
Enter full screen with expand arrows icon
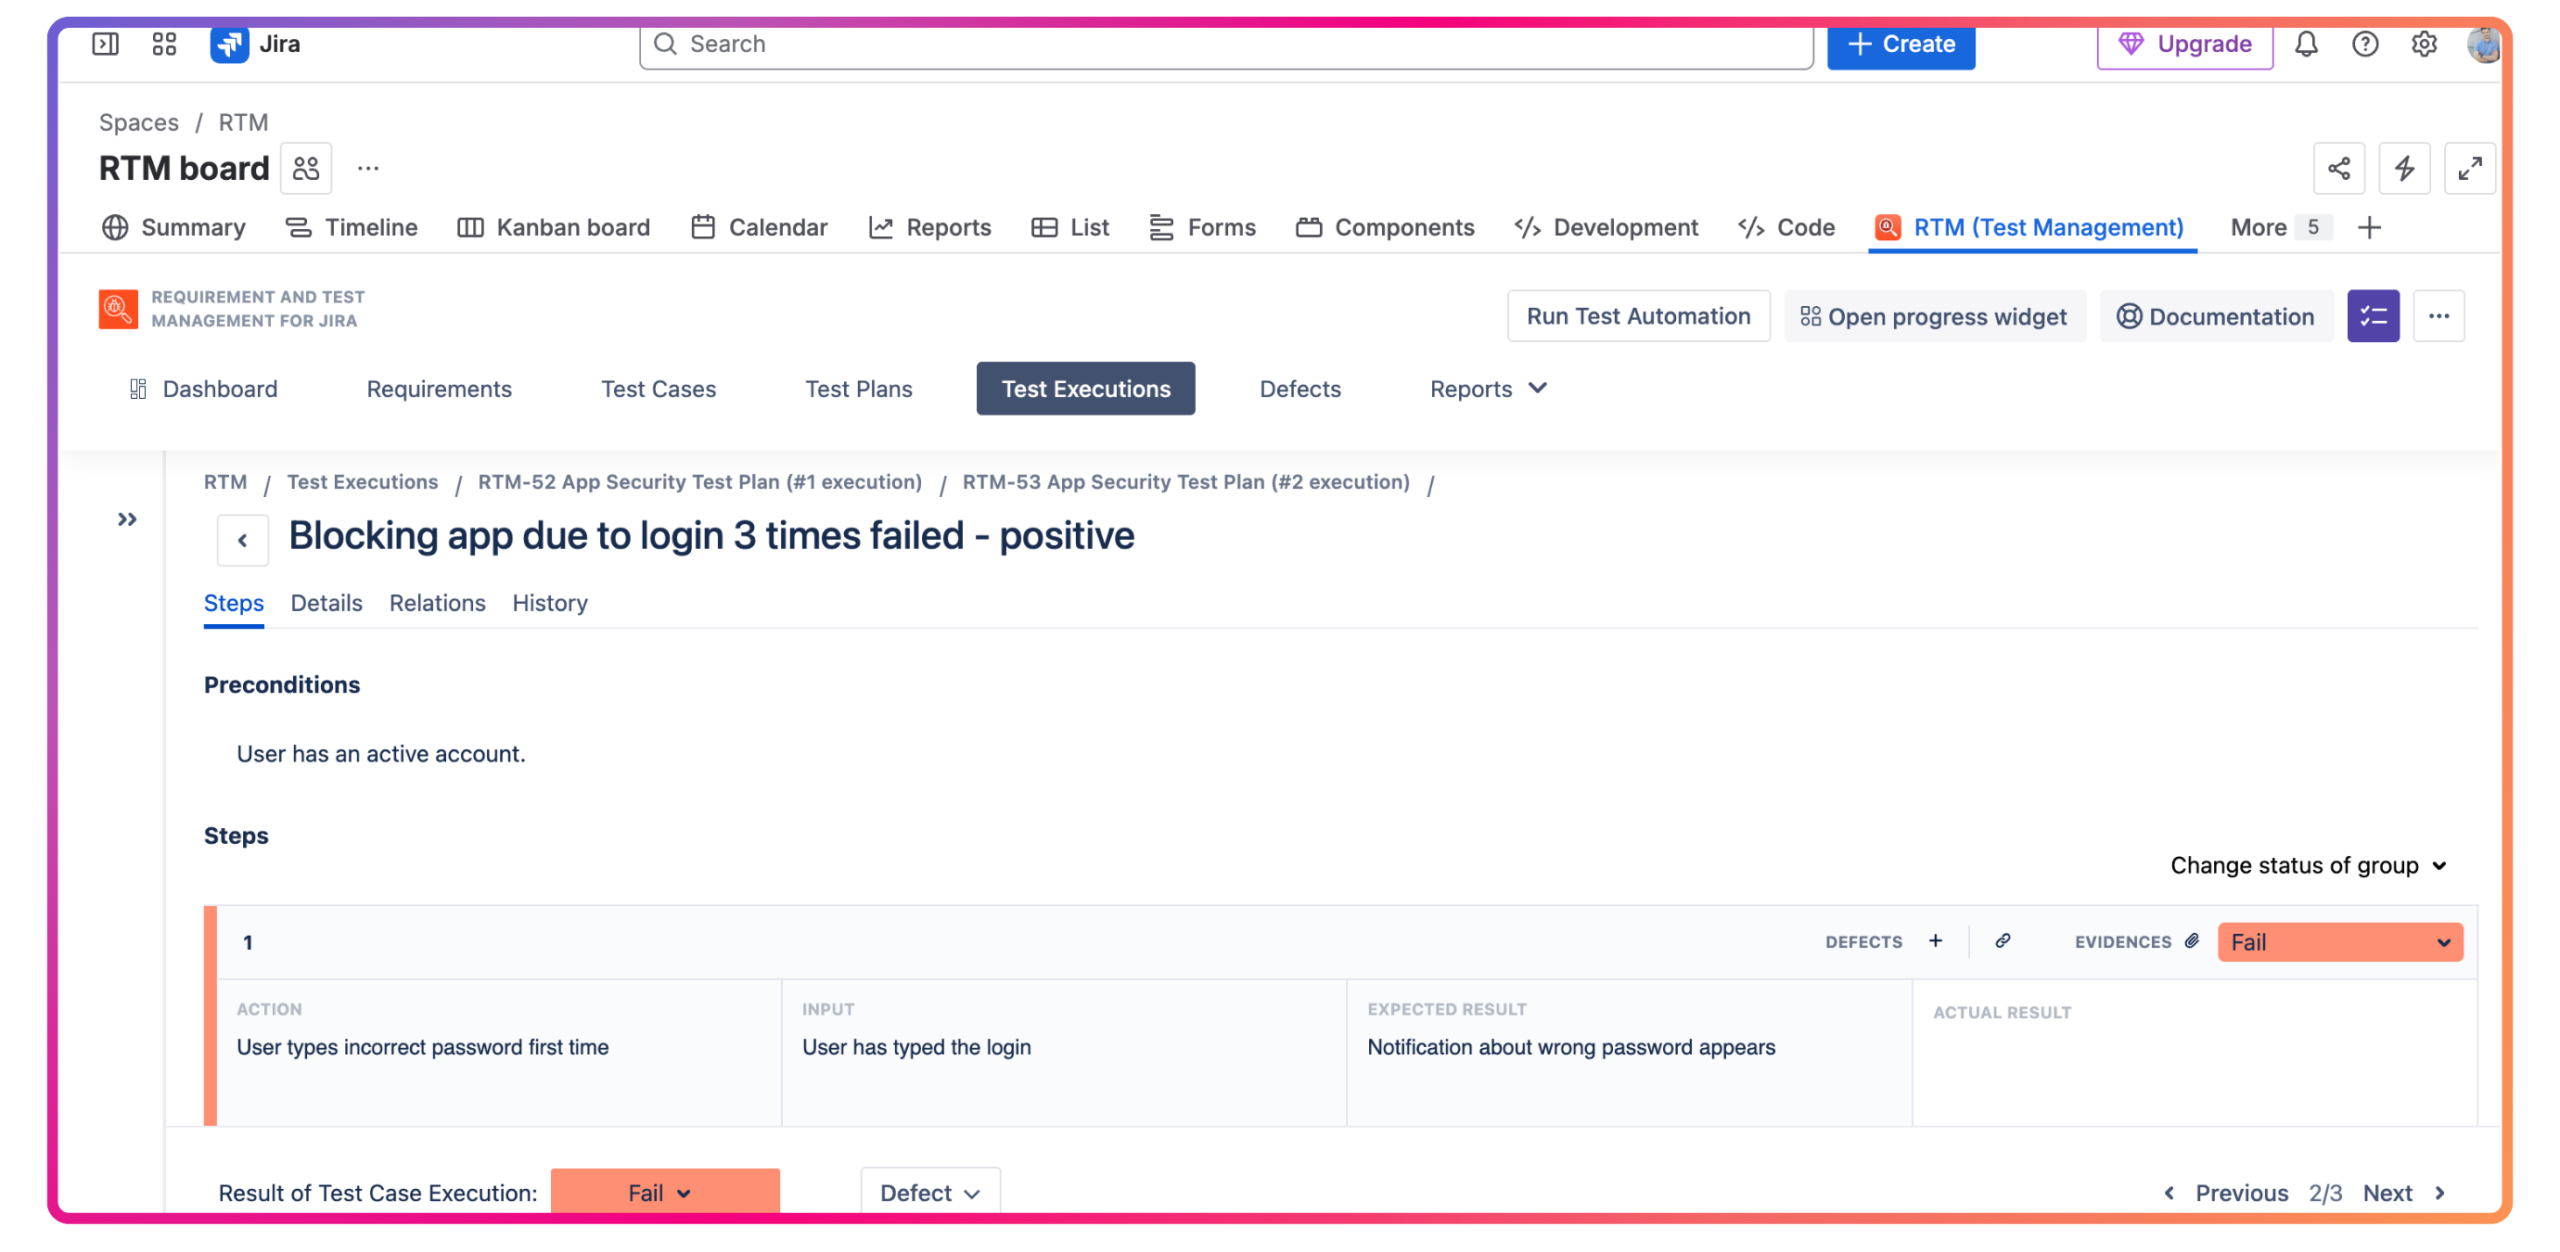(2468, 168)
